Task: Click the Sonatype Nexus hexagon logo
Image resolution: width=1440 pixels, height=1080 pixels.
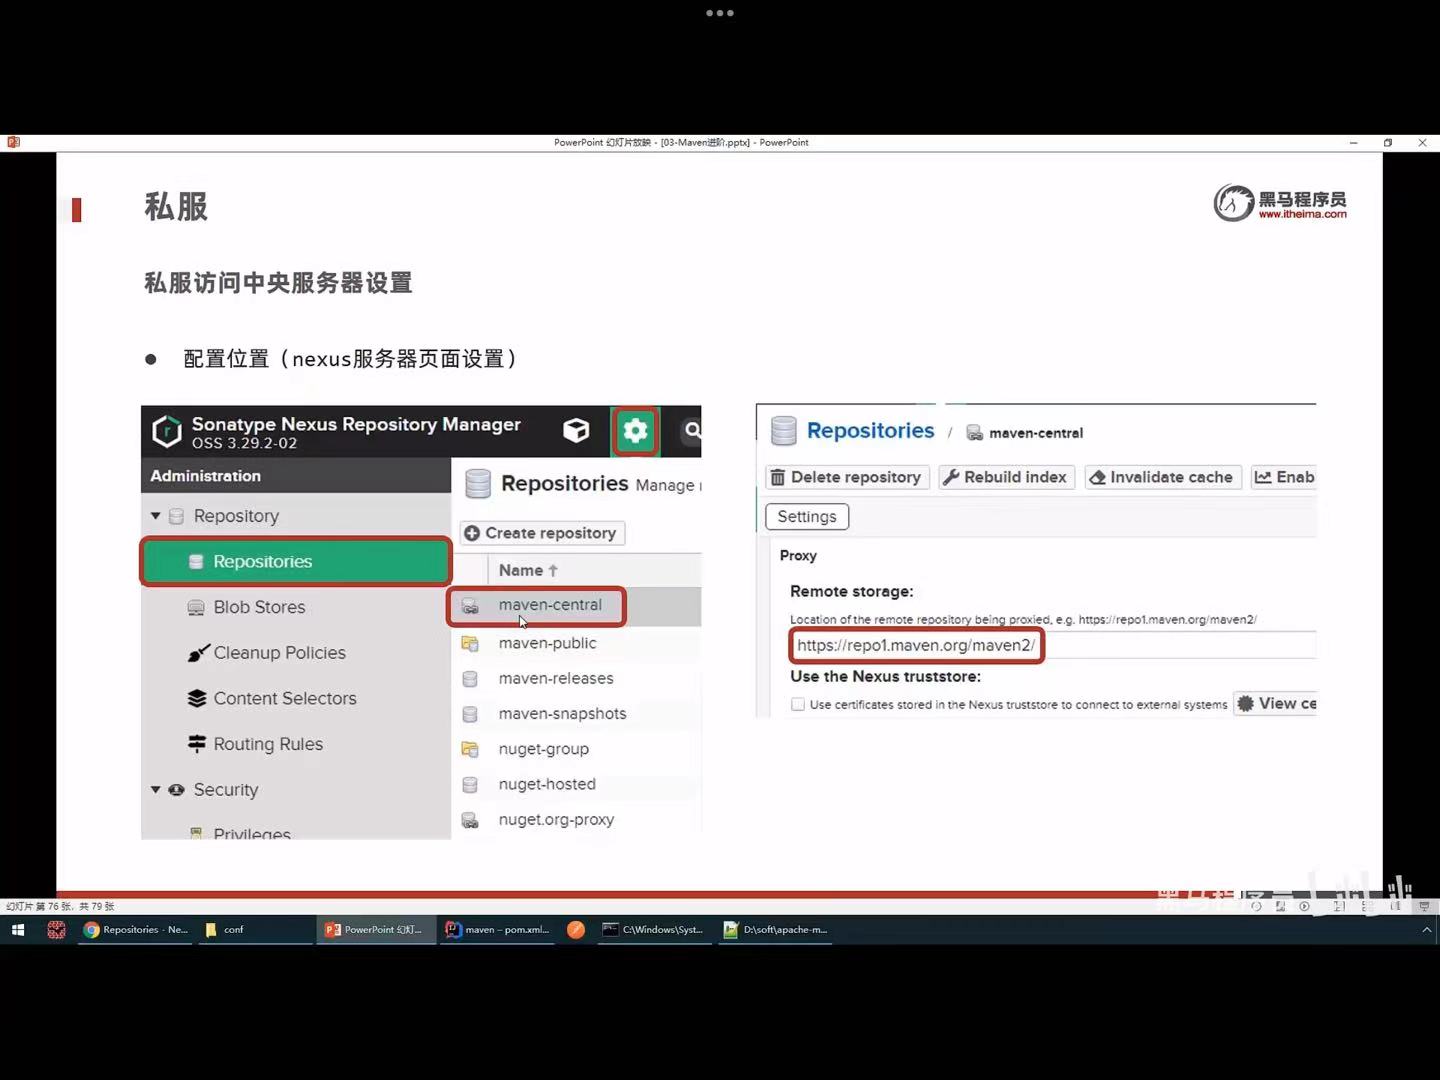Action: (x=166, y=431)
